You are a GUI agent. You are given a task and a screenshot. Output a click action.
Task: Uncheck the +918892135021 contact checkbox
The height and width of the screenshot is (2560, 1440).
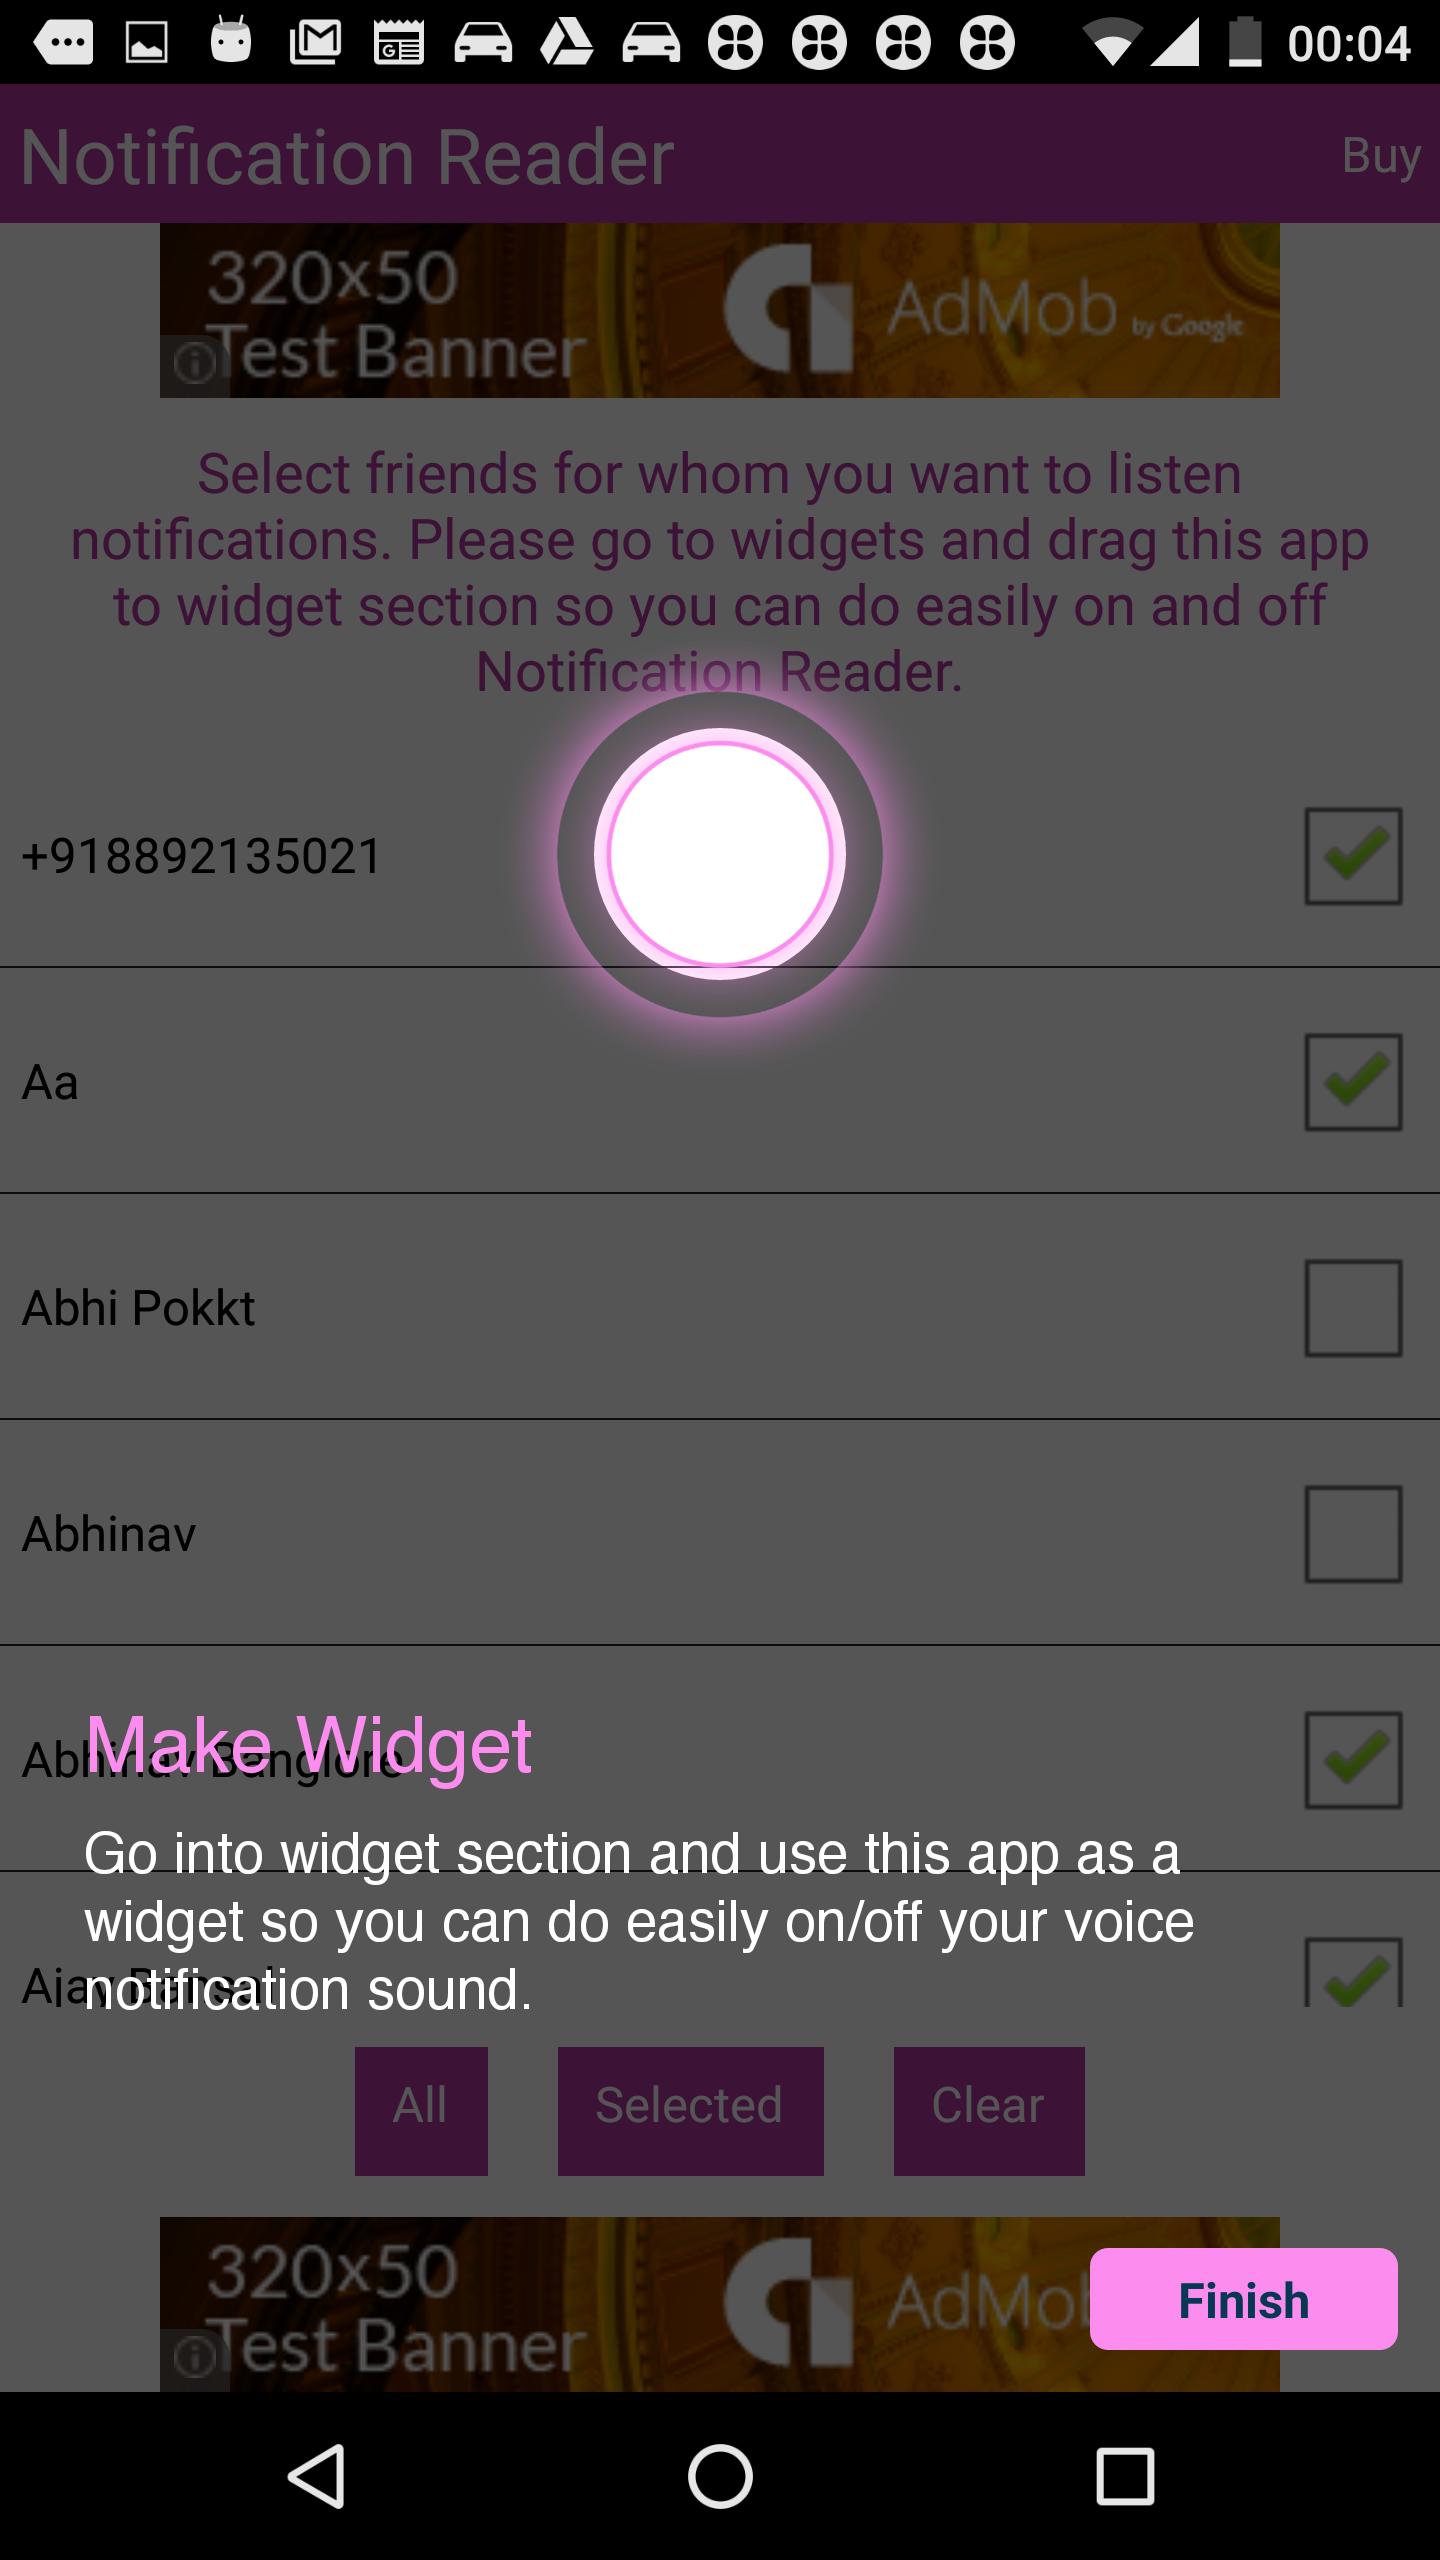(x=1353, y=856)
